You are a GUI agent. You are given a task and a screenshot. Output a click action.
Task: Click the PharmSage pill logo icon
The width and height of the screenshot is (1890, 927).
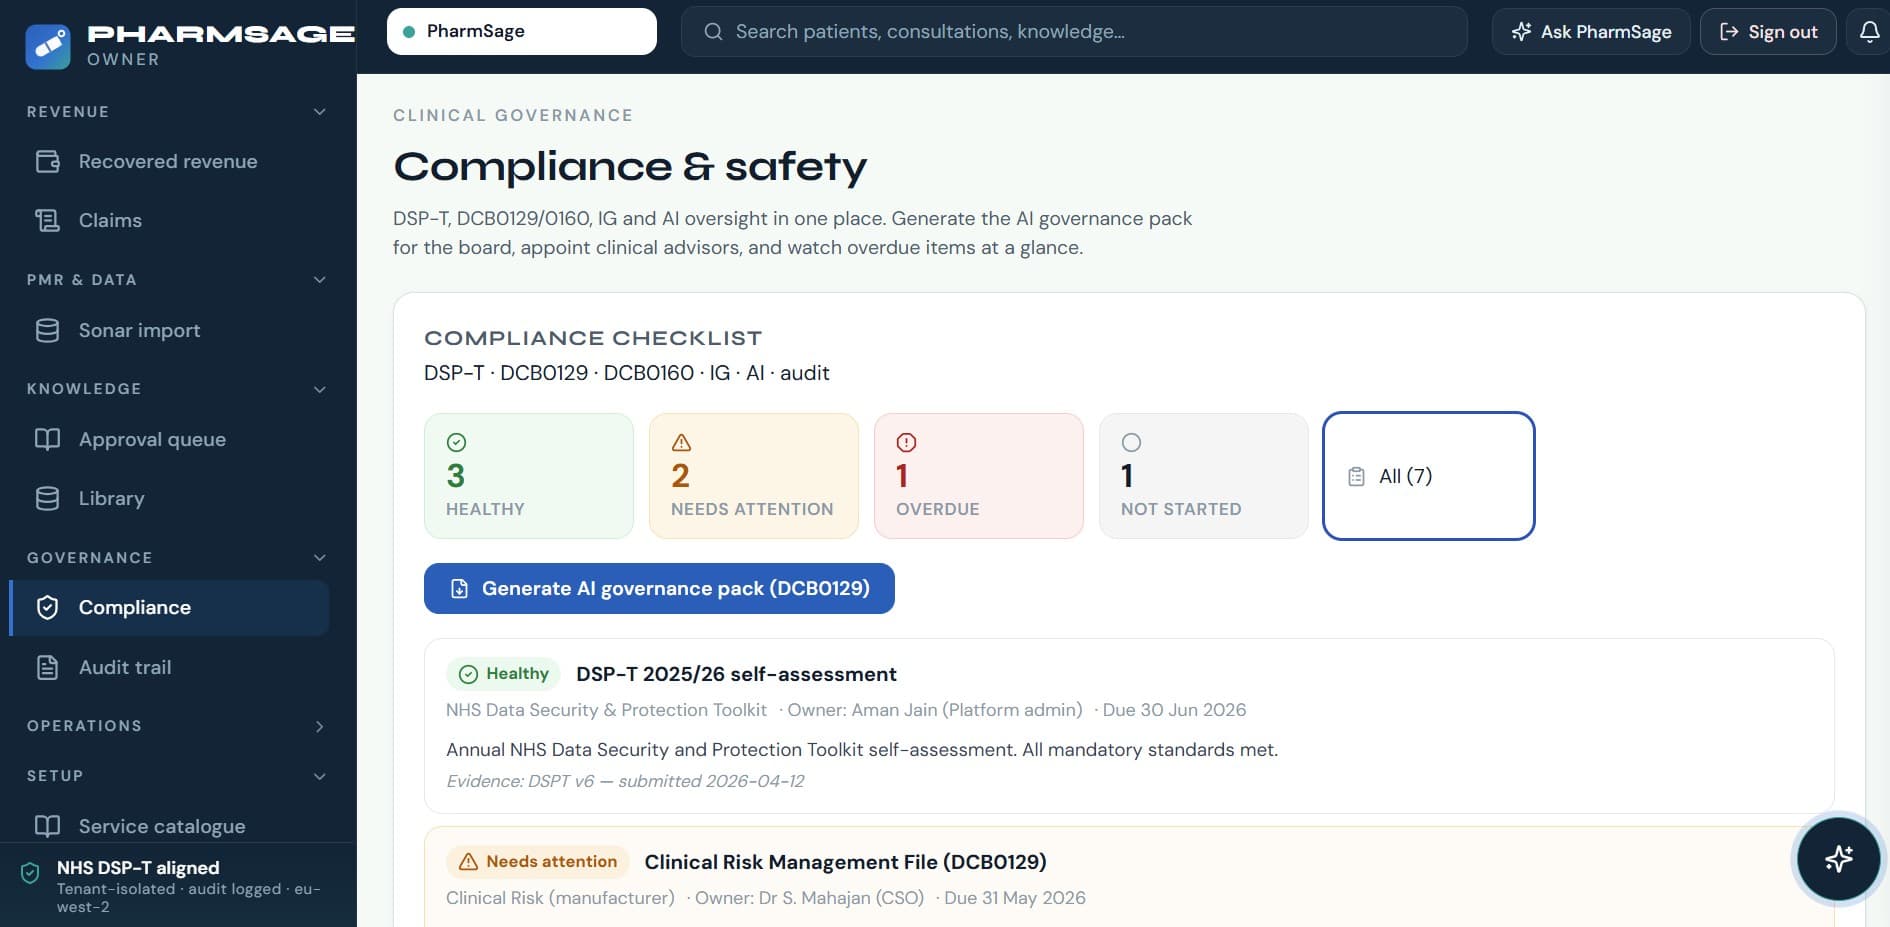click(48, 46)
